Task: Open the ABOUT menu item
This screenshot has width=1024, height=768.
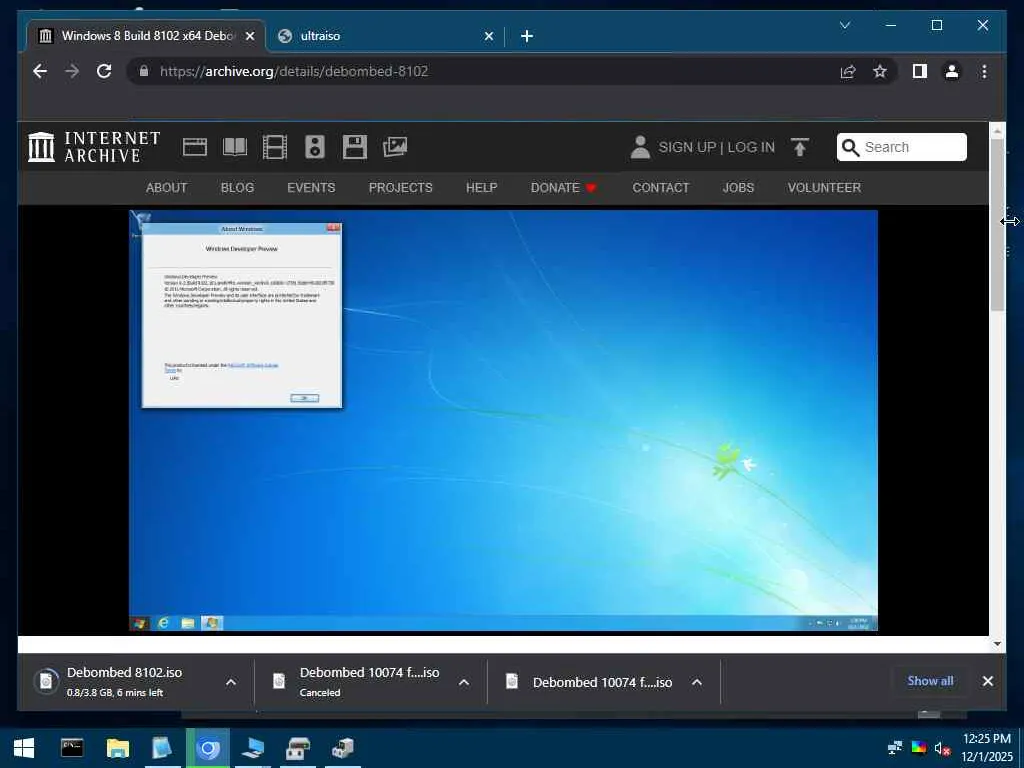Action: coord(167,187)
